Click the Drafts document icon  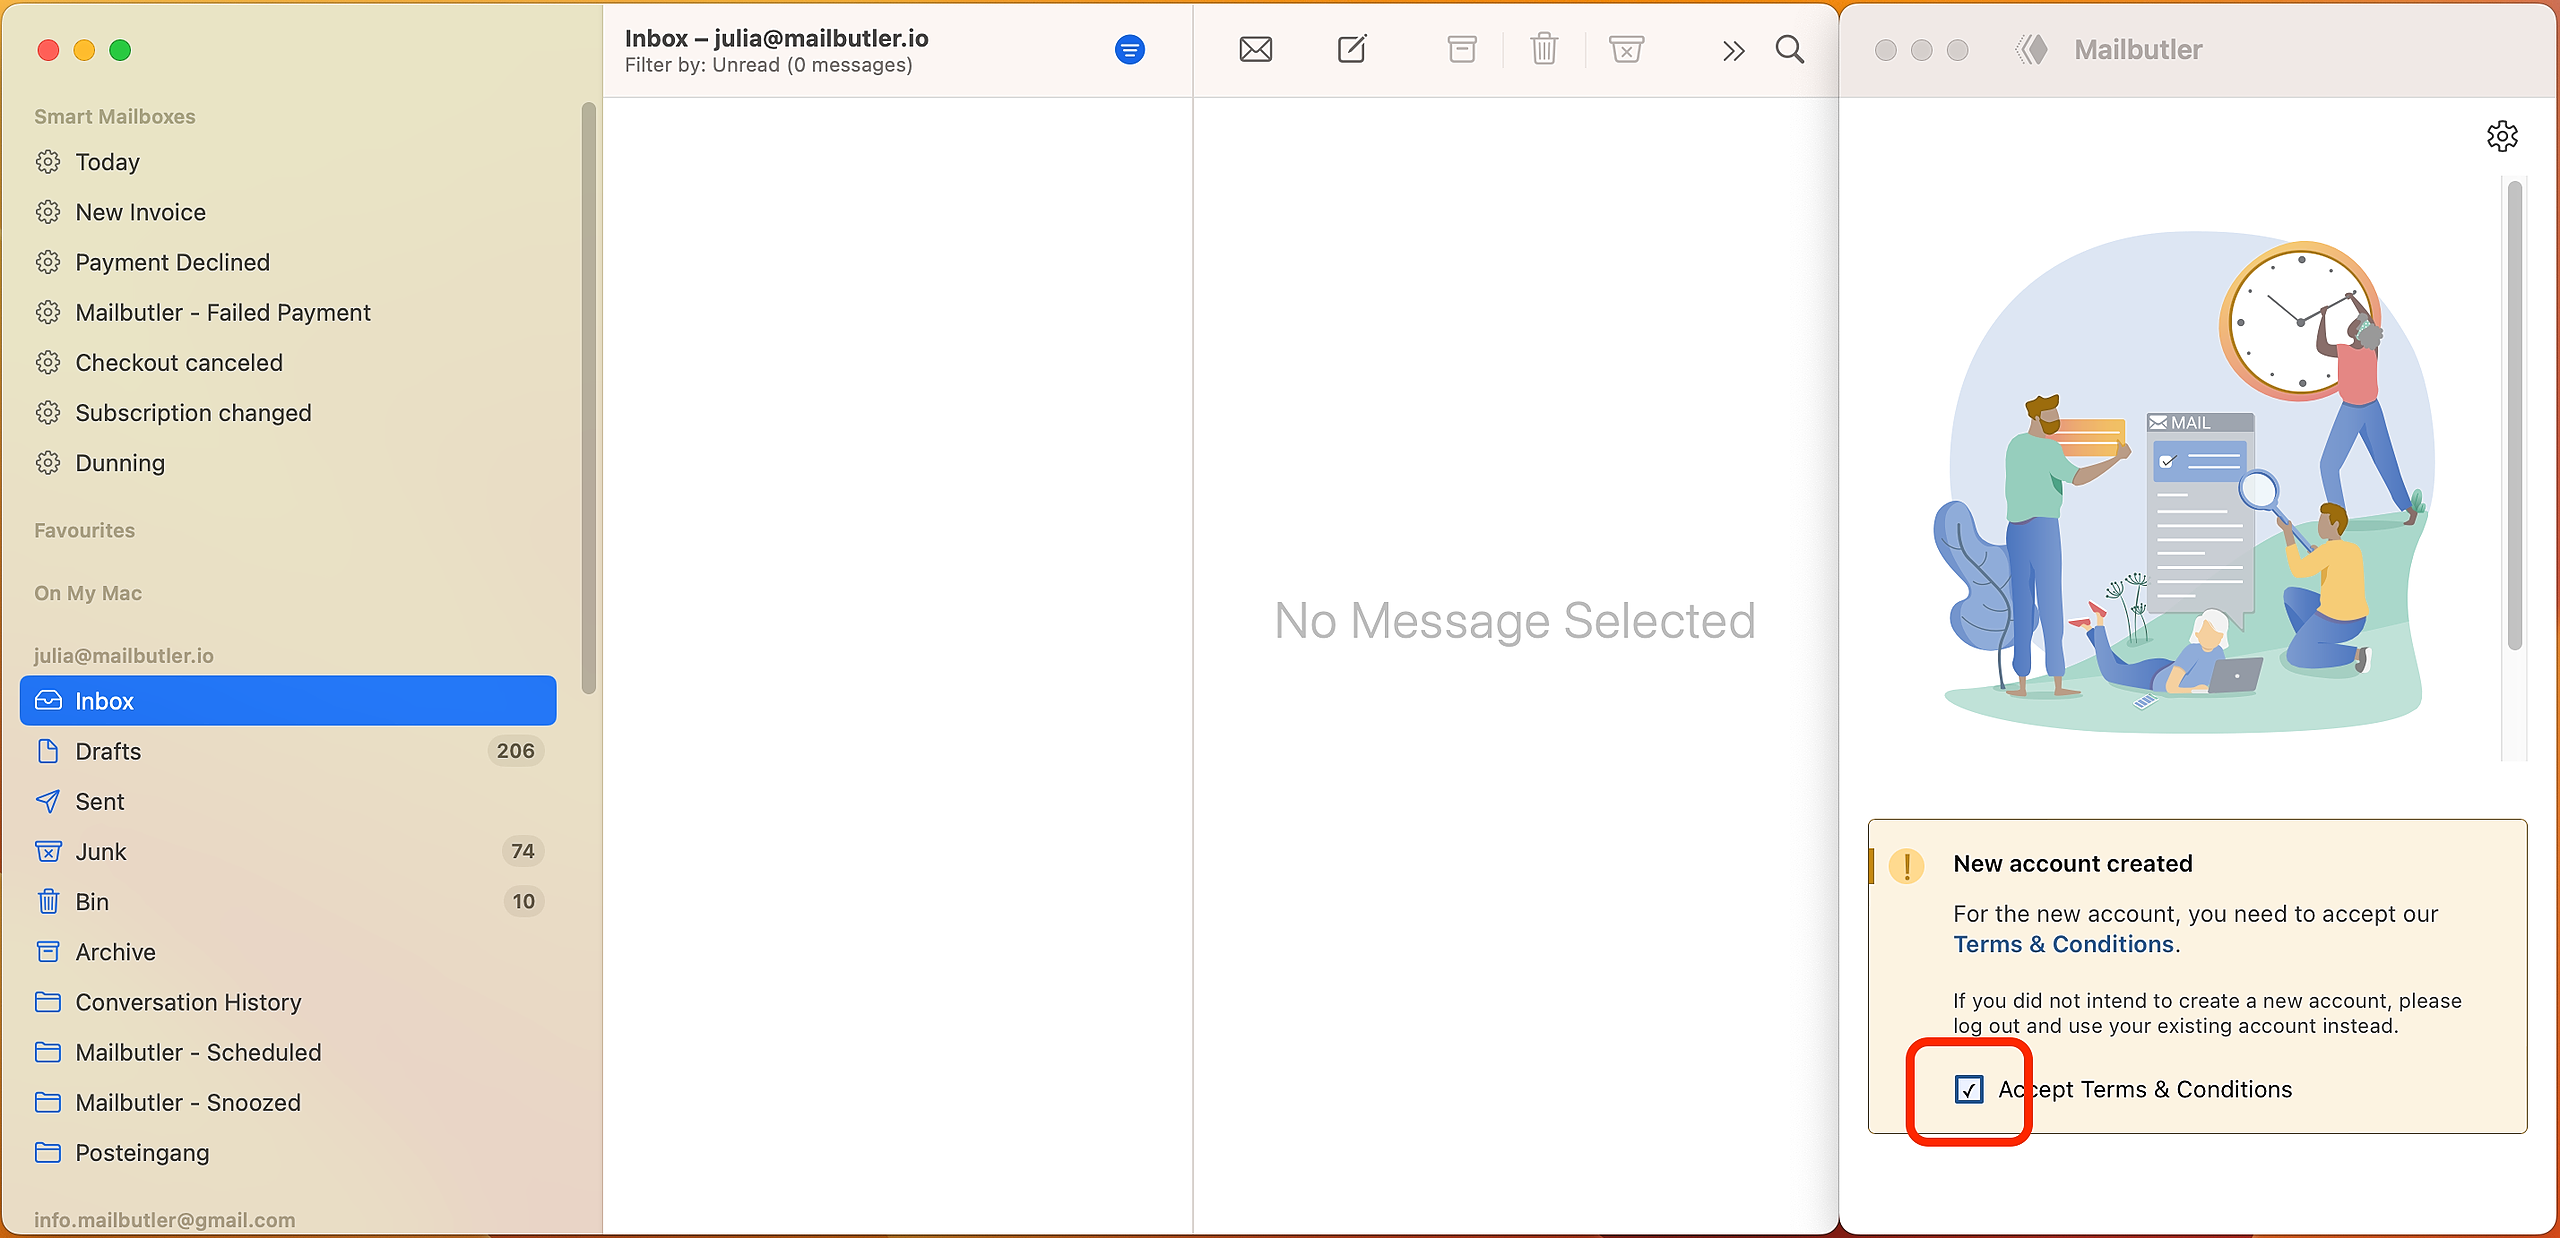(x=48, y=751)
